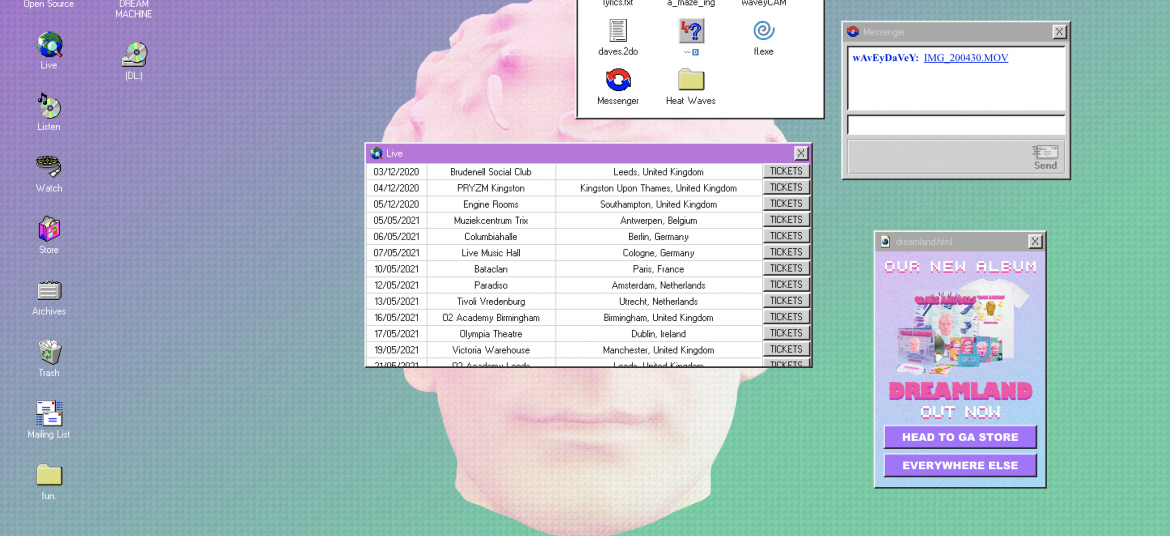Open the Trash bin icon
Image resolution: width=1170 pixels, height=536 pixels.
(x=49, y=352)
